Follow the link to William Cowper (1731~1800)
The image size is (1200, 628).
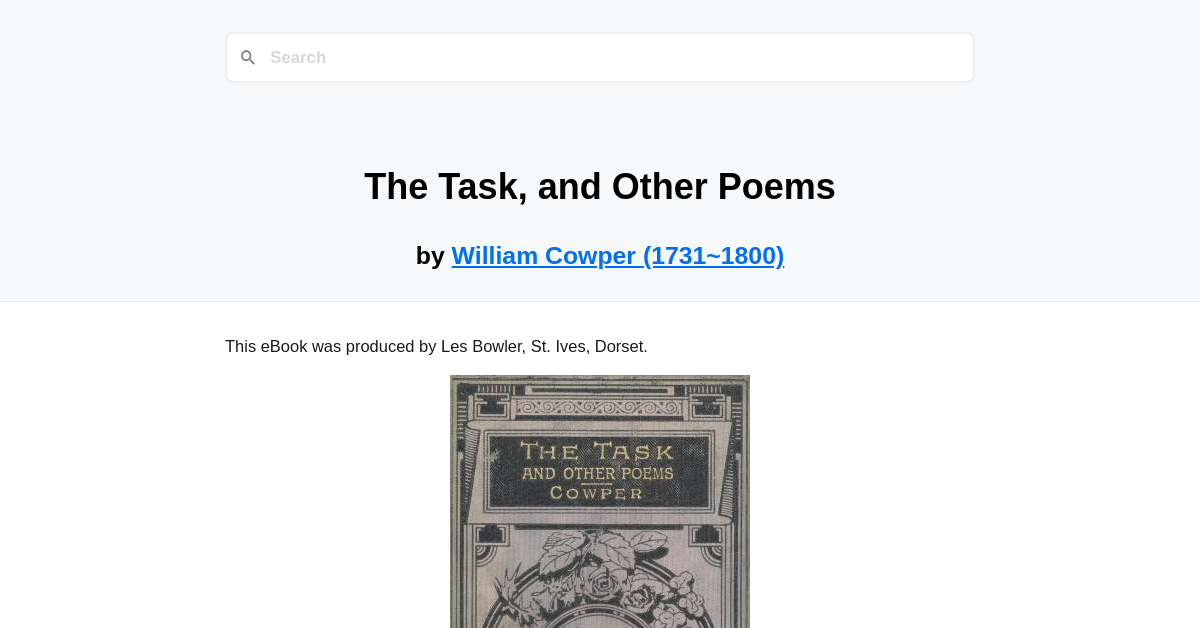click(x=617, y=255)
